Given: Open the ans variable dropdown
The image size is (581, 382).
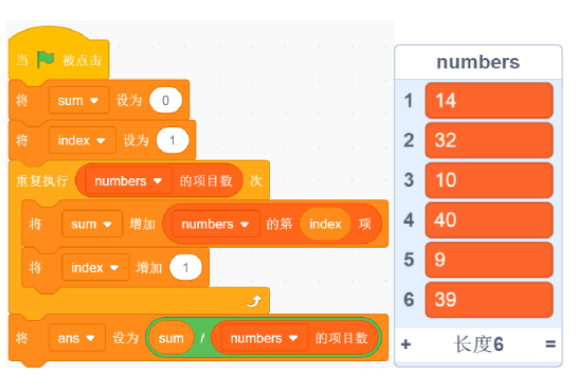Looking at the screenshot, I should coord(77,338).
